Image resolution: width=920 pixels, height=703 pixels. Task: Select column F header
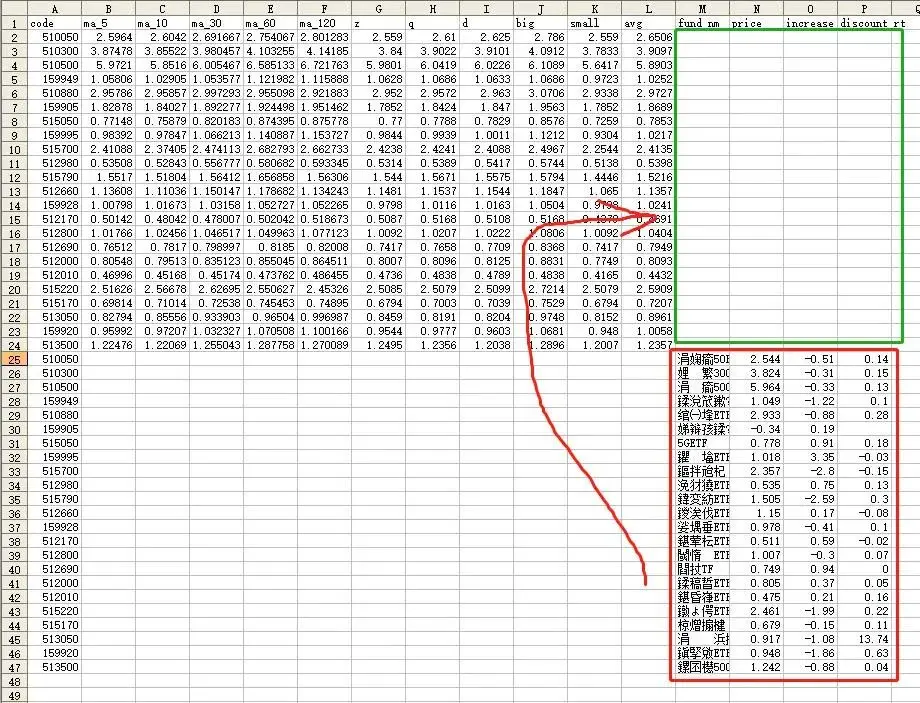click(x=324, y=8)
